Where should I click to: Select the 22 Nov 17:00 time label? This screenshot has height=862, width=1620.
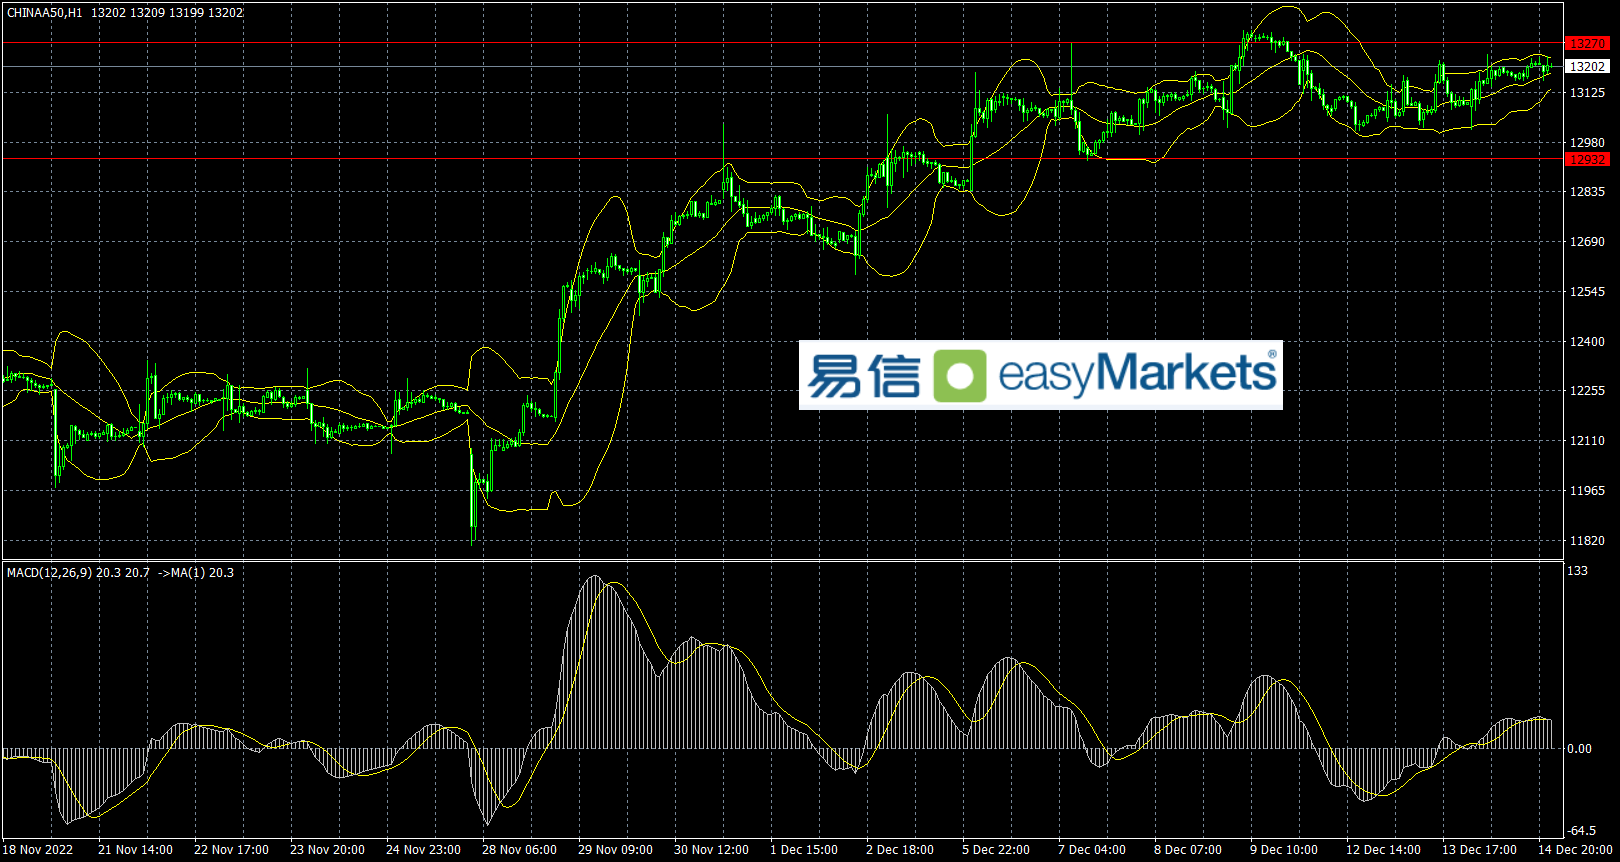[x=231, y=850]
